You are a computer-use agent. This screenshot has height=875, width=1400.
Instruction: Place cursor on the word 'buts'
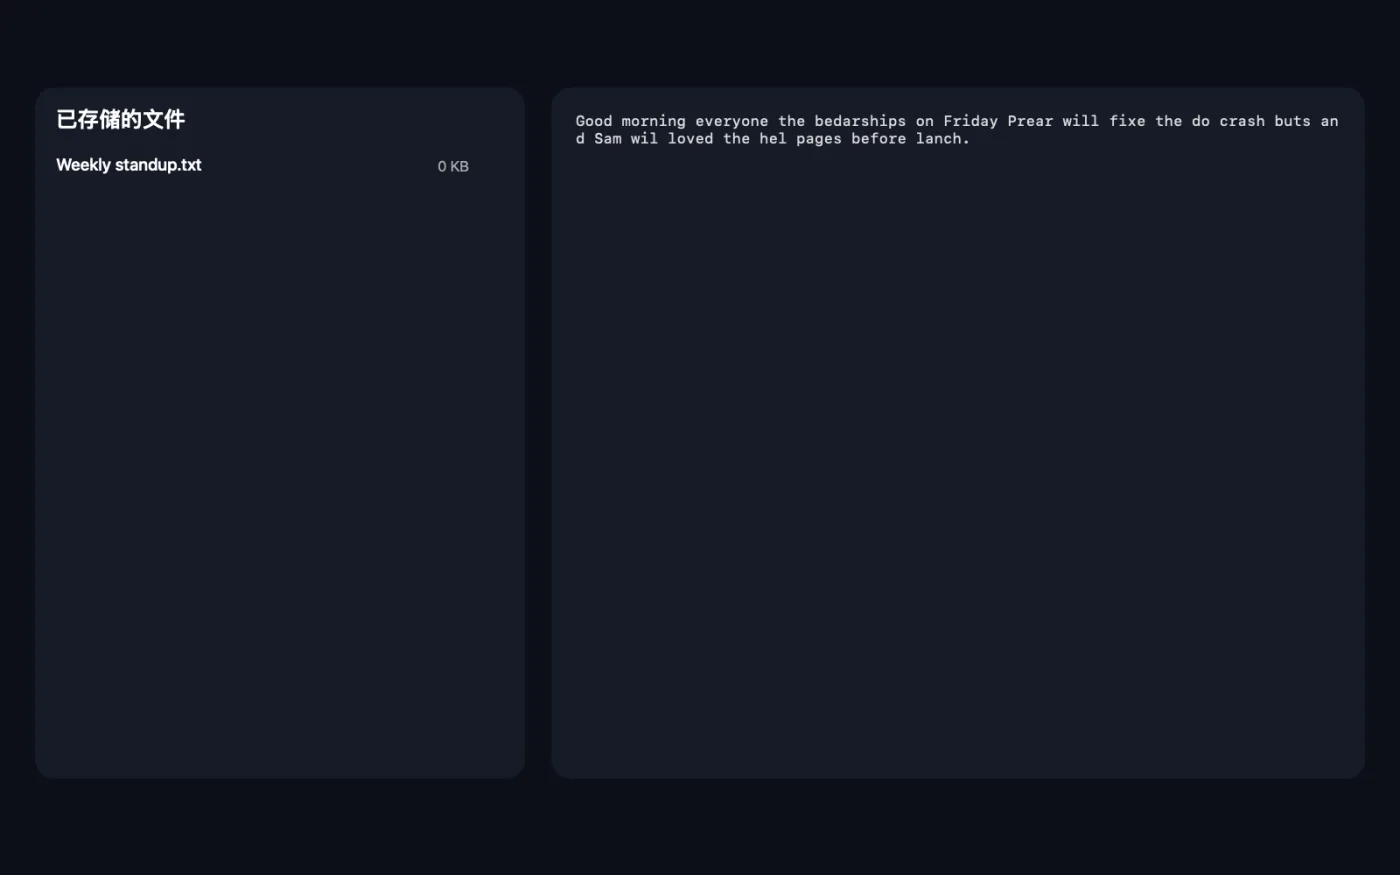(1292, 121)
